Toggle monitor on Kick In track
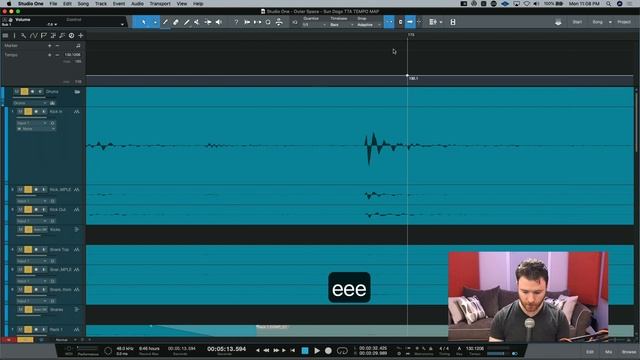The width and height of the screenshot is (640, 360). [x=44, y=111]
